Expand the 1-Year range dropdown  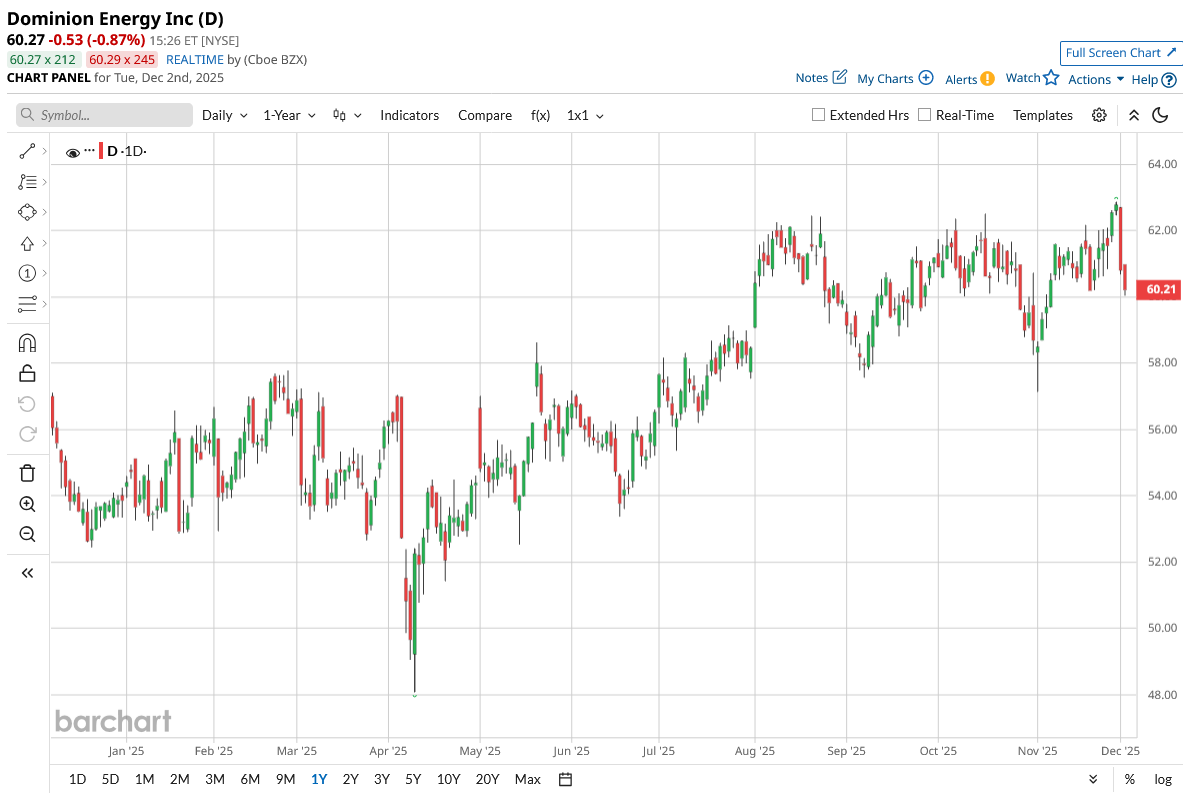[x=289, y=115]
